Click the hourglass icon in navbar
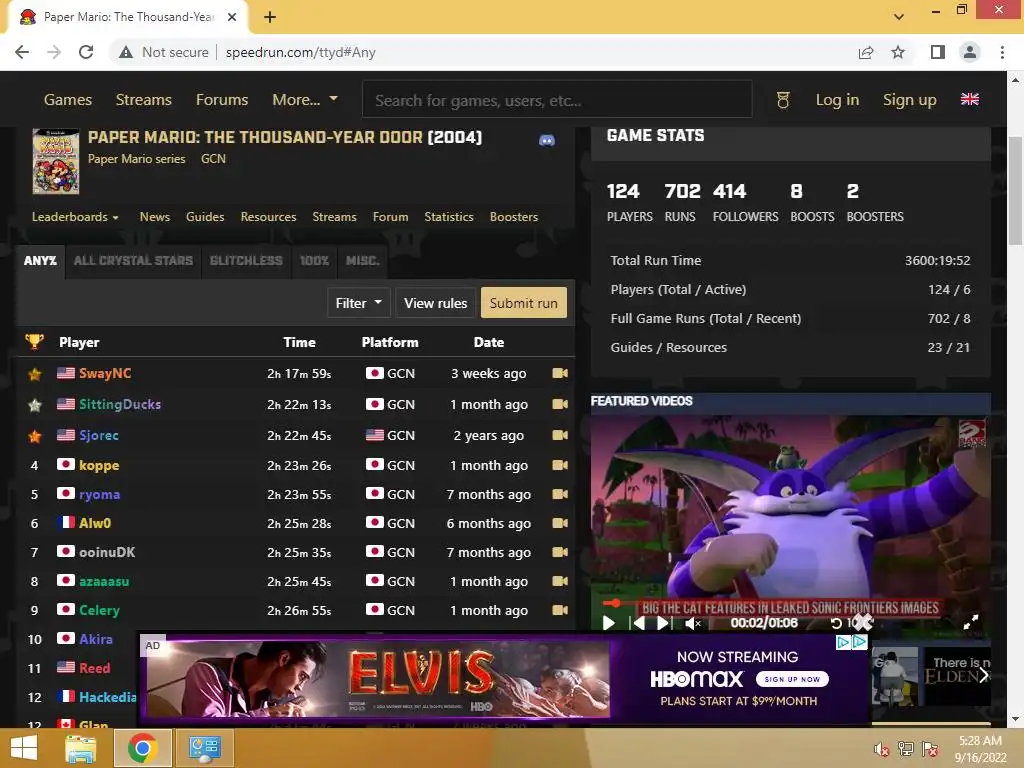1024x768 pixels. [x=783, y=100]
